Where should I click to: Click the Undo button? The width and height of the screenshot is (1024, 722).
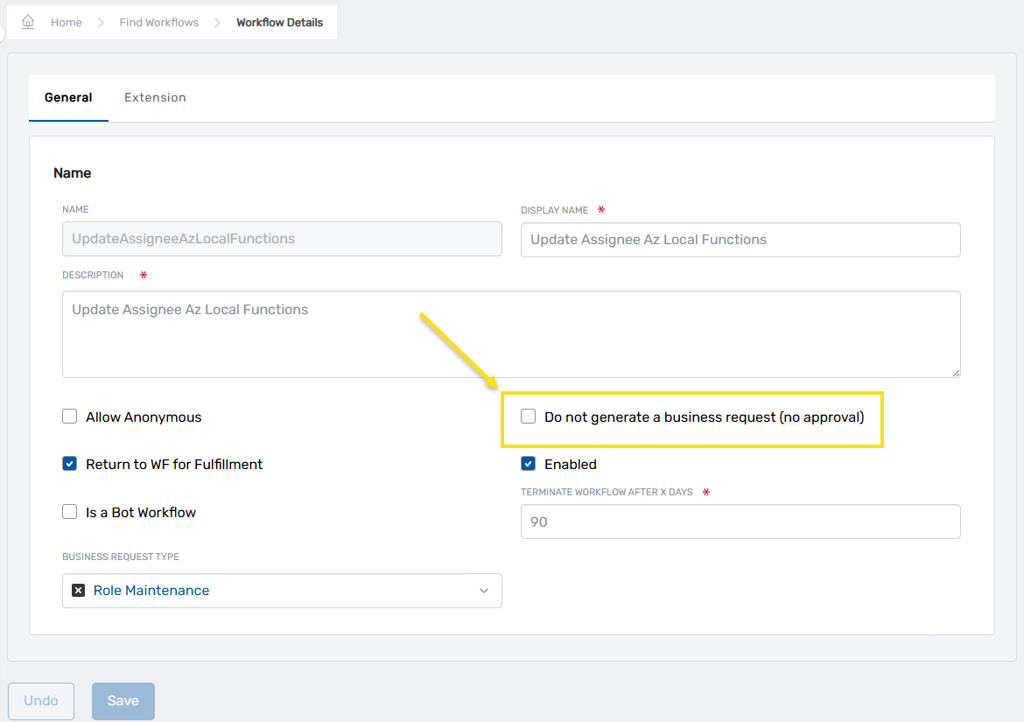click(41, 700)
